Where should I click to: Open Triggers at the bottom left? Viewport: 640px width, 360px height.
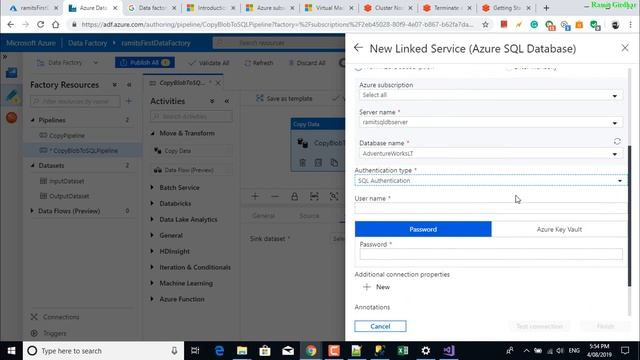(49, 333)
